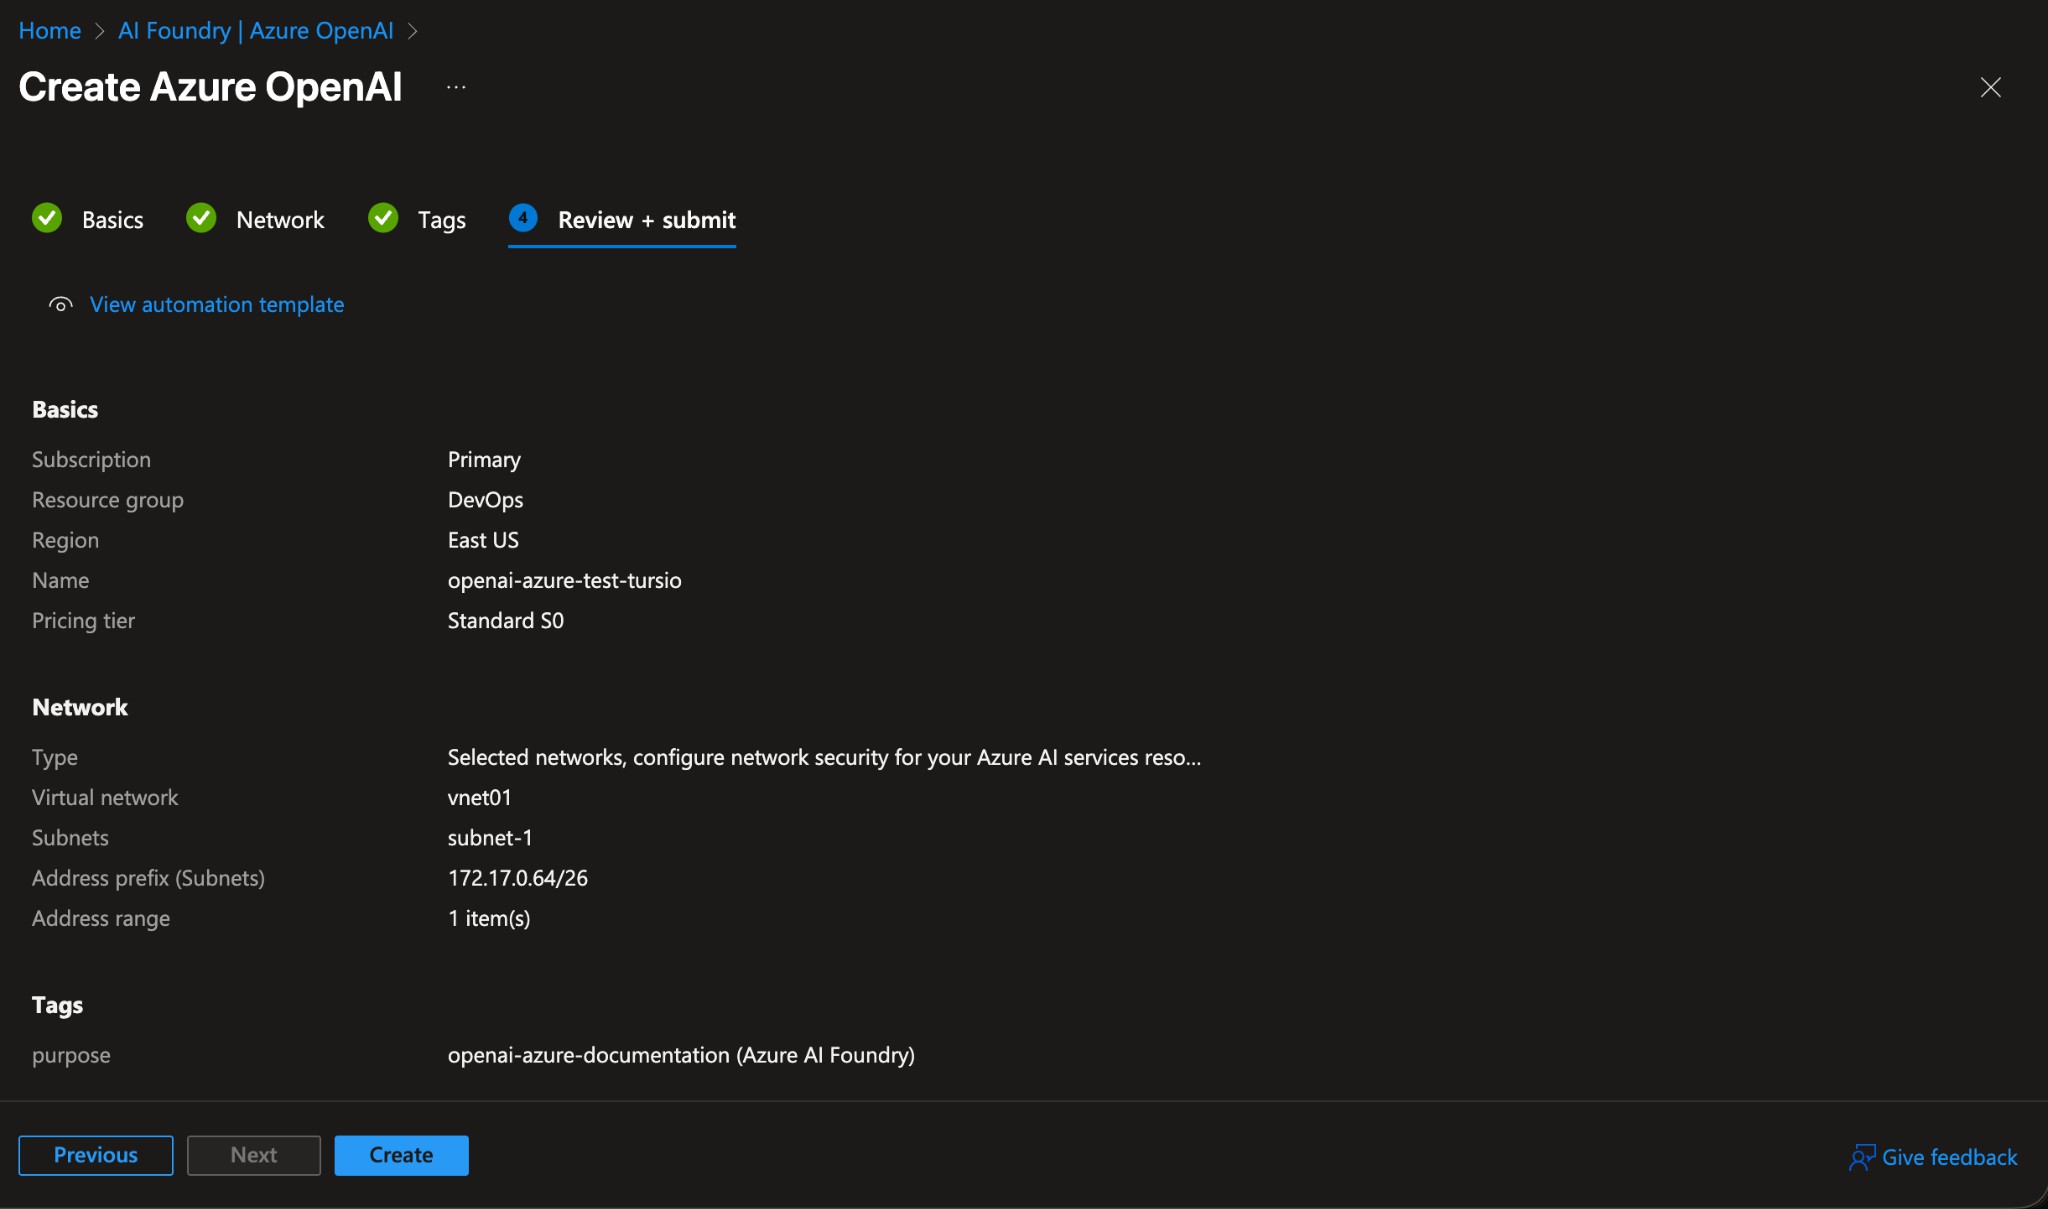The image size is (2048, 1209).
Task: Click the Create button
Action: pos(400,1155)
